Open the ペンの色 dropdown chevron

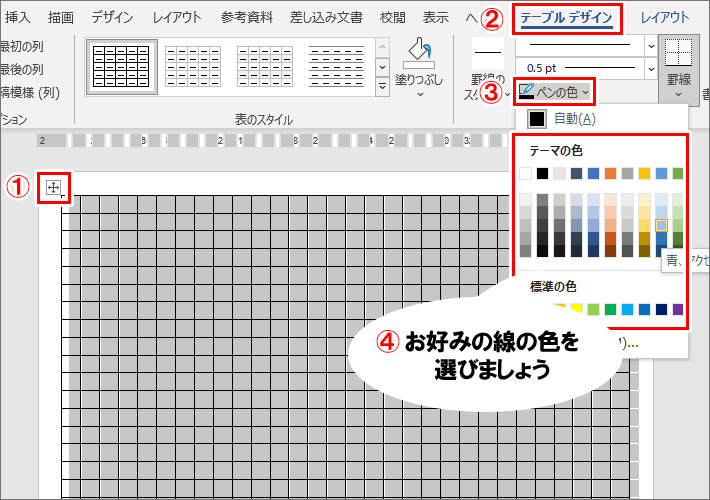tap(585, 92)
